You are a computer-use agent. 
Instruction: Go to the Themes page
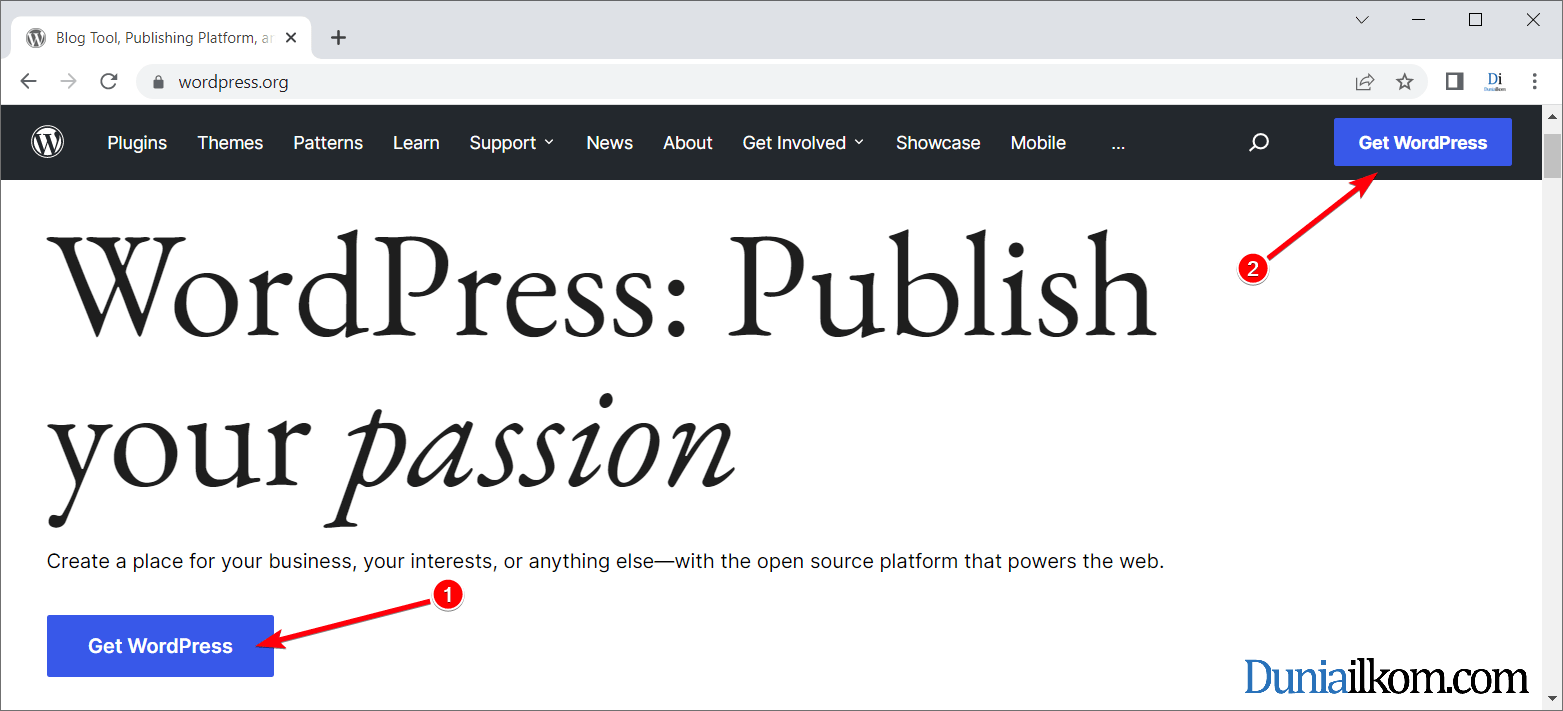pos(230,143)
